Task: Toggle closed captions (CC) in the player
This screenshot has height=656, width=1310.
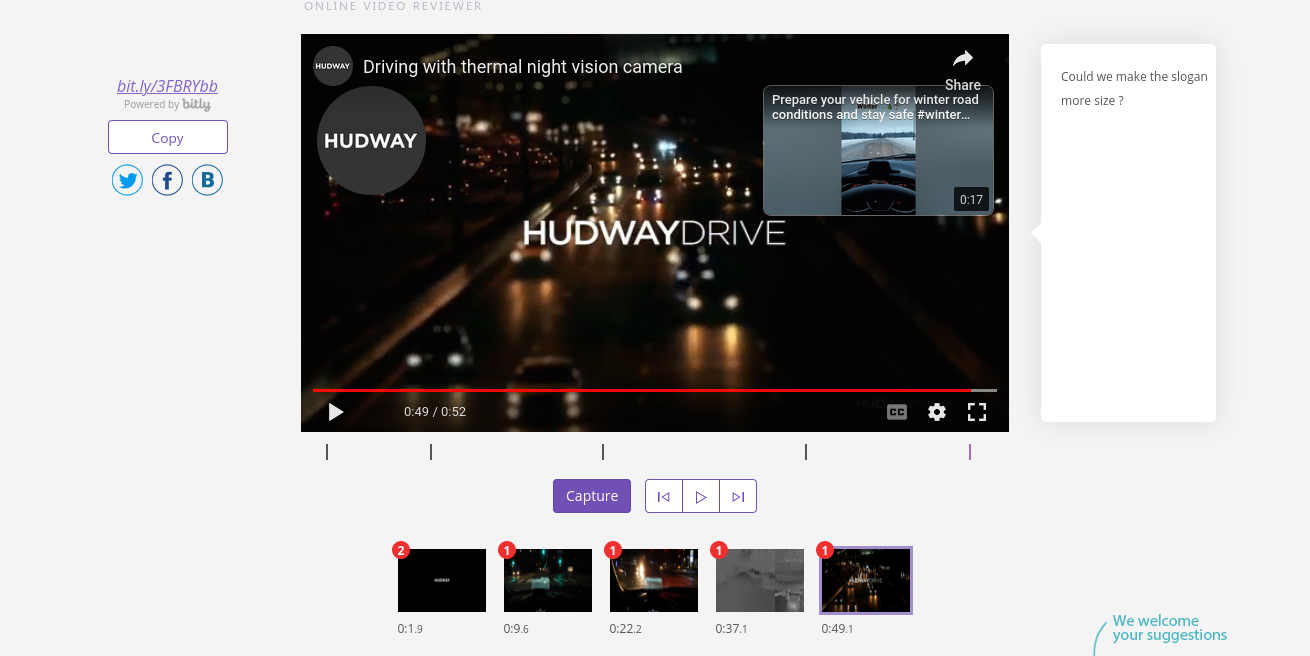Action: [x=897, y=412]
